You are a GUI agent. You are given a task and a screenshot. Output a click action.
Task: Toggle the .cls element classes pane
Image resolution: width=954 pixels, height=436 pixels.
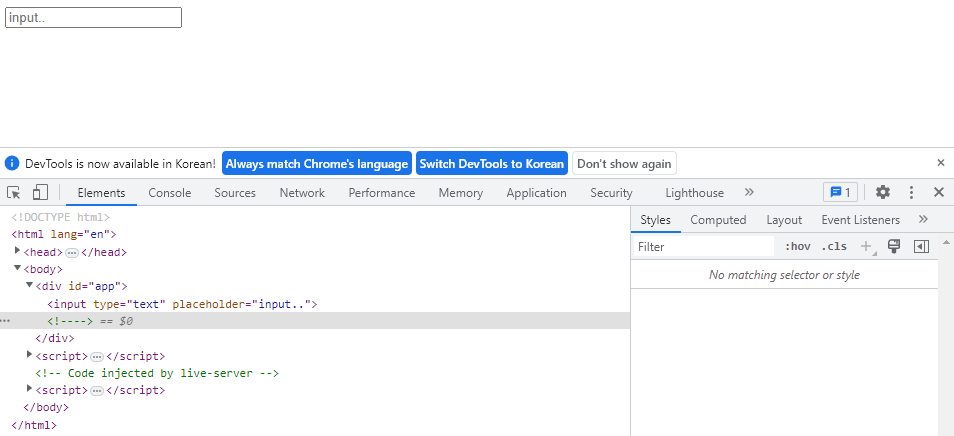click(x=834, y=246)
